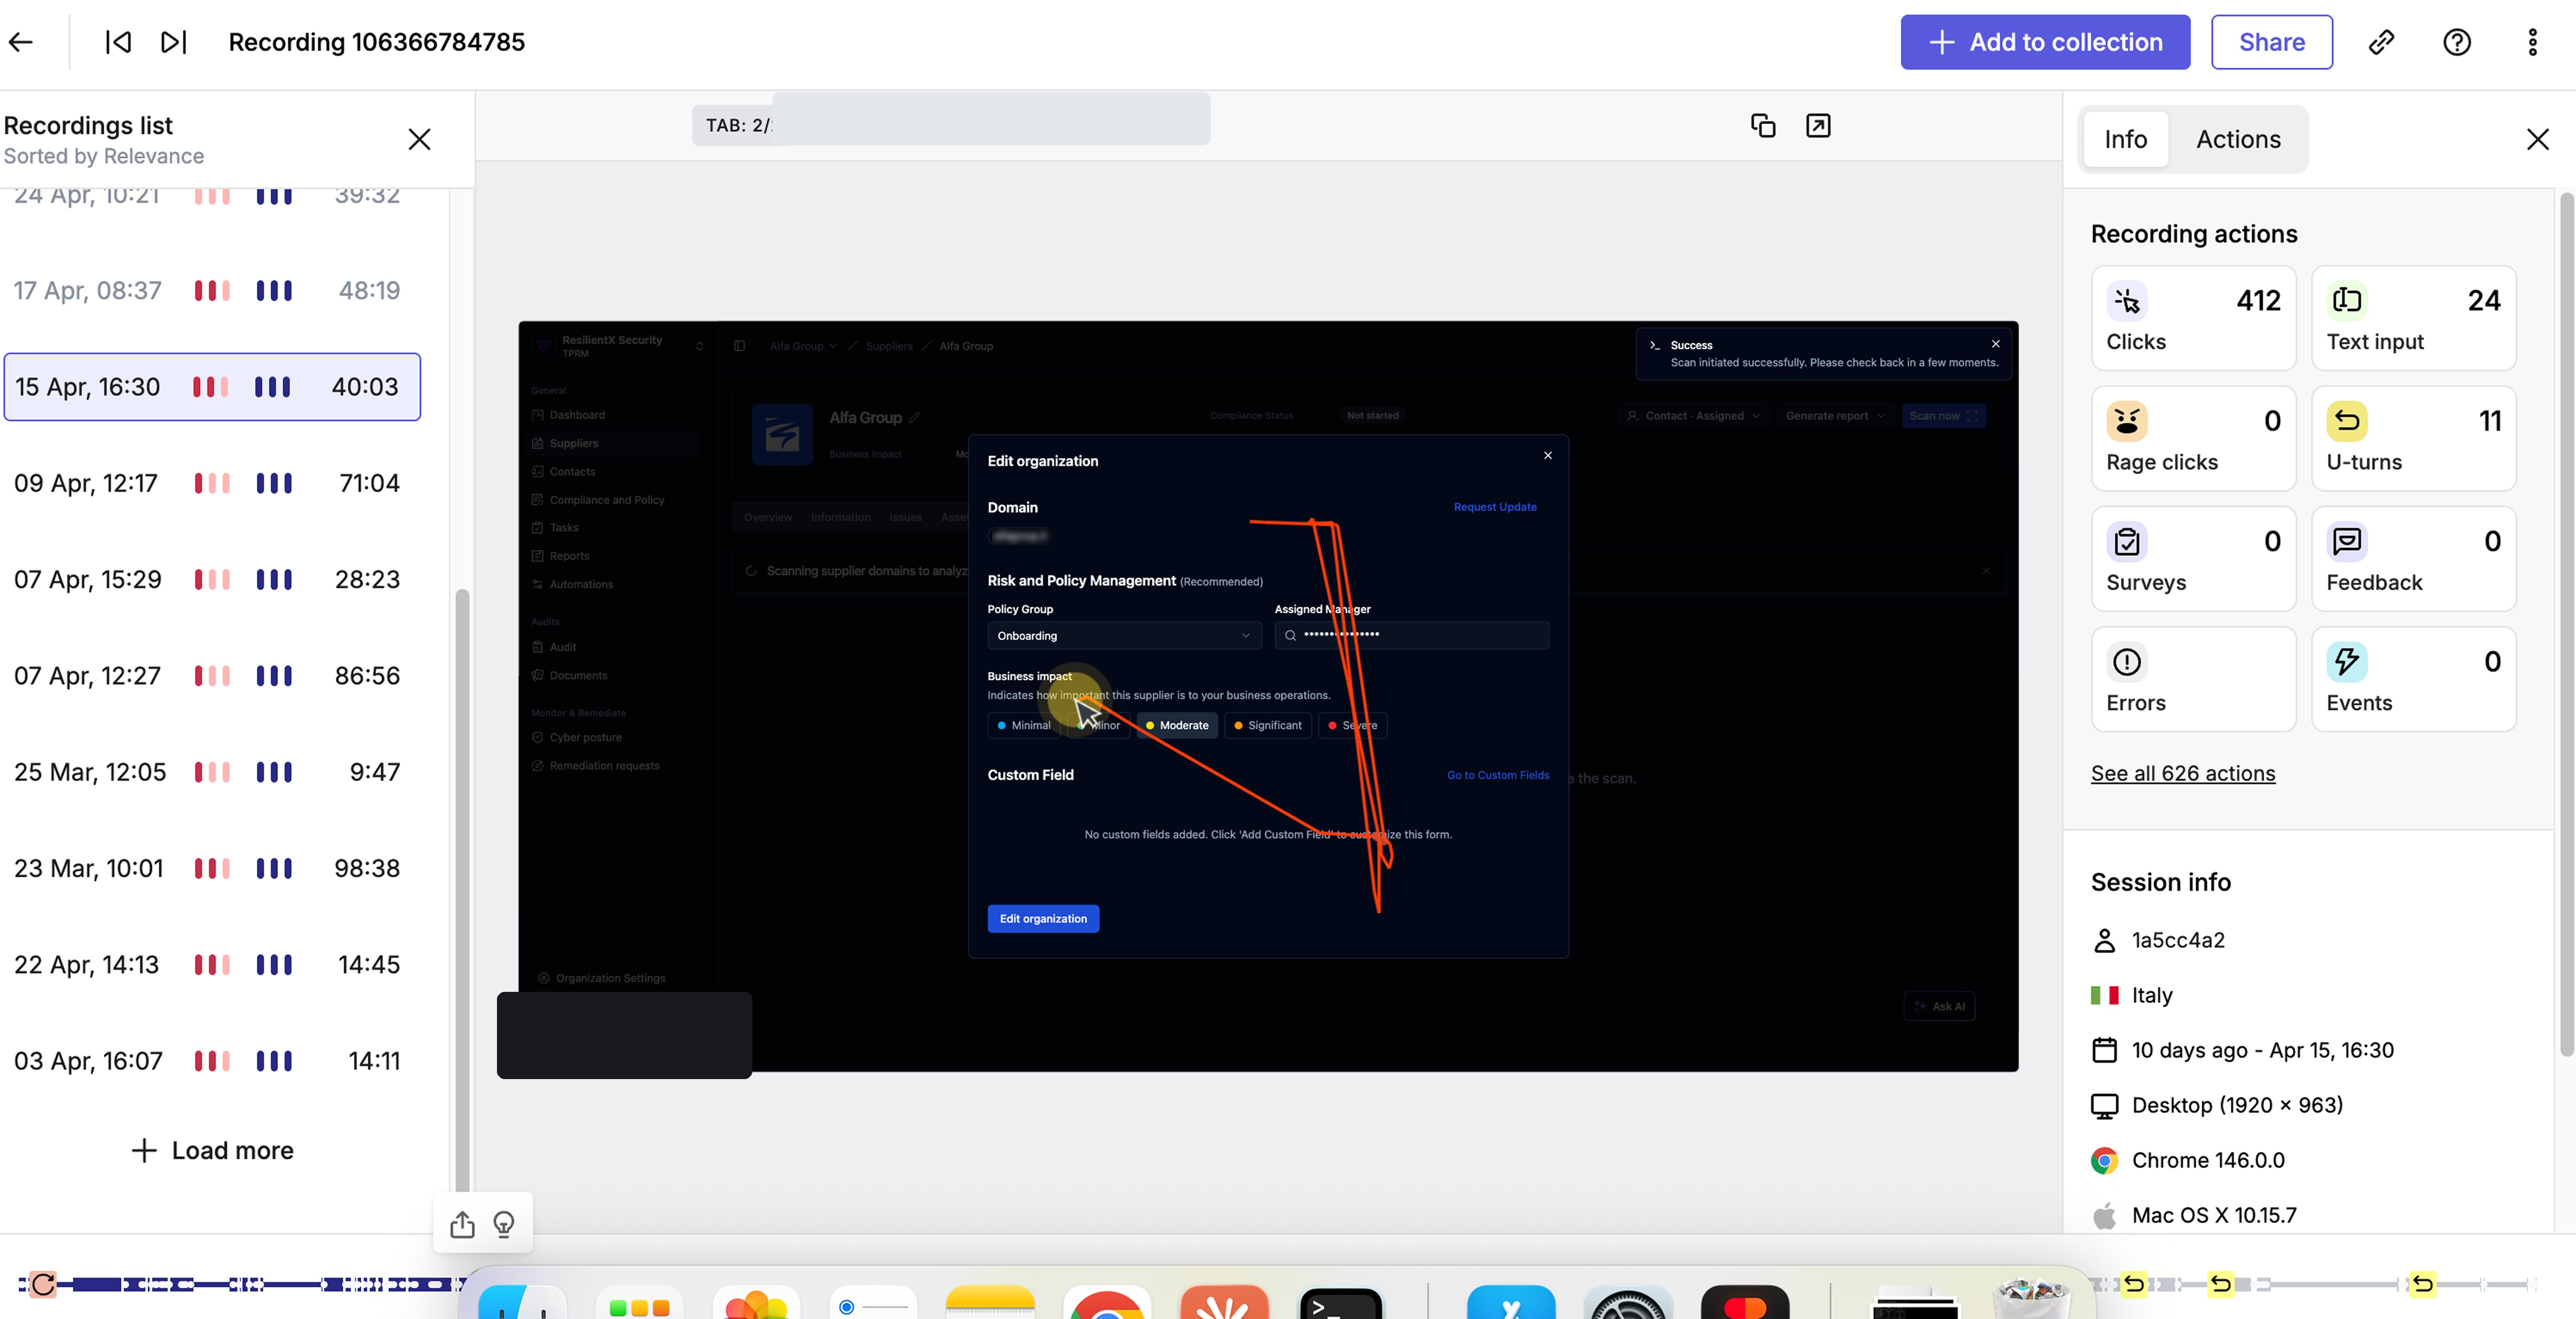
Task: Open the three-dot more options menu
Action: [2532, 42]
